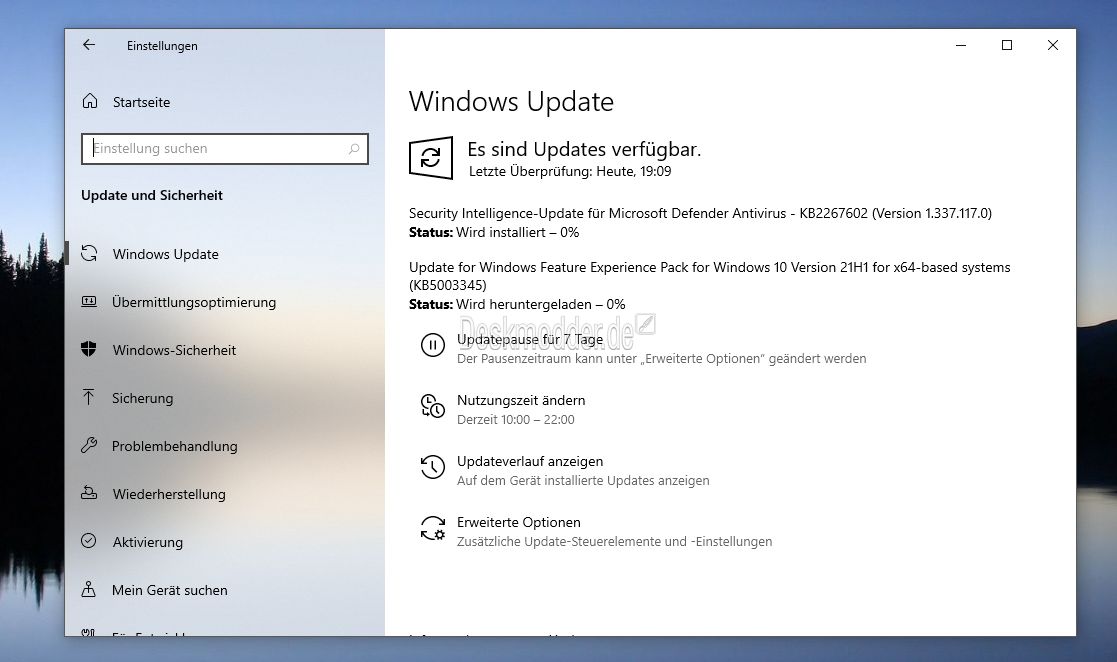1117x662 pixels.
Task: Click the update status refresh icon
Action: tap(431, 157)
